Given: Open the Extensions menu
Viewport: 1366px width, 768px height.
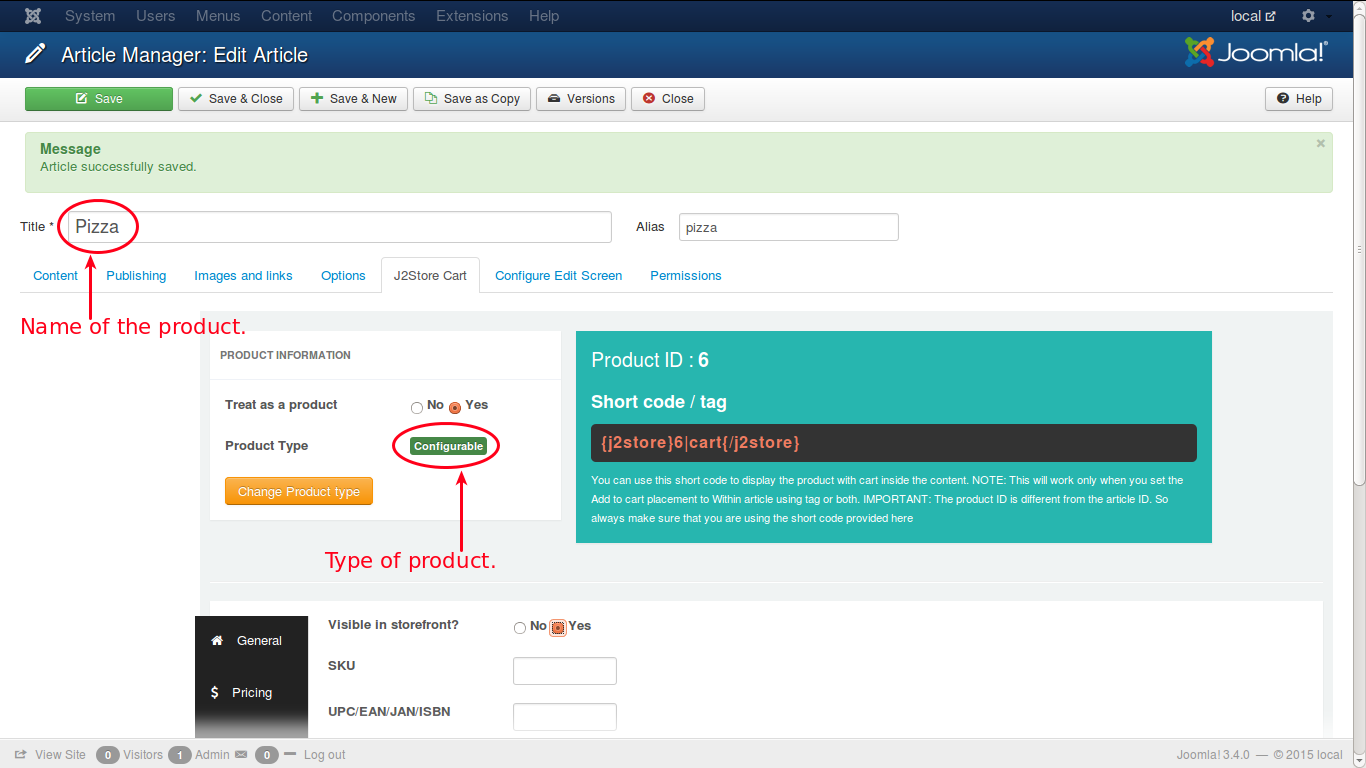Looking at the screenshot, I should 474,16.
